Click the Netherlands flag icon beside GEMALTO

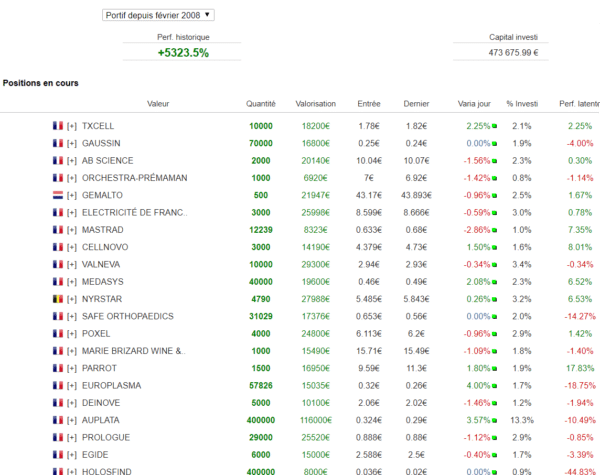(x=58, y=195)
